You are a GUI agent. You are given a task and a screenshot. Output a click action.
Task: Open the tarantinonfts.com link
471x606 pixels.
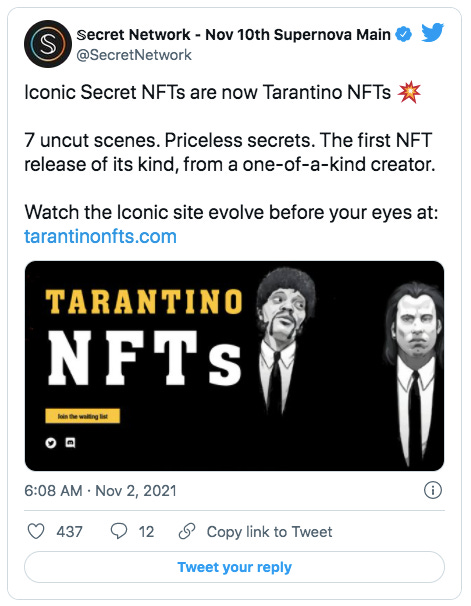tap(100, 236)
